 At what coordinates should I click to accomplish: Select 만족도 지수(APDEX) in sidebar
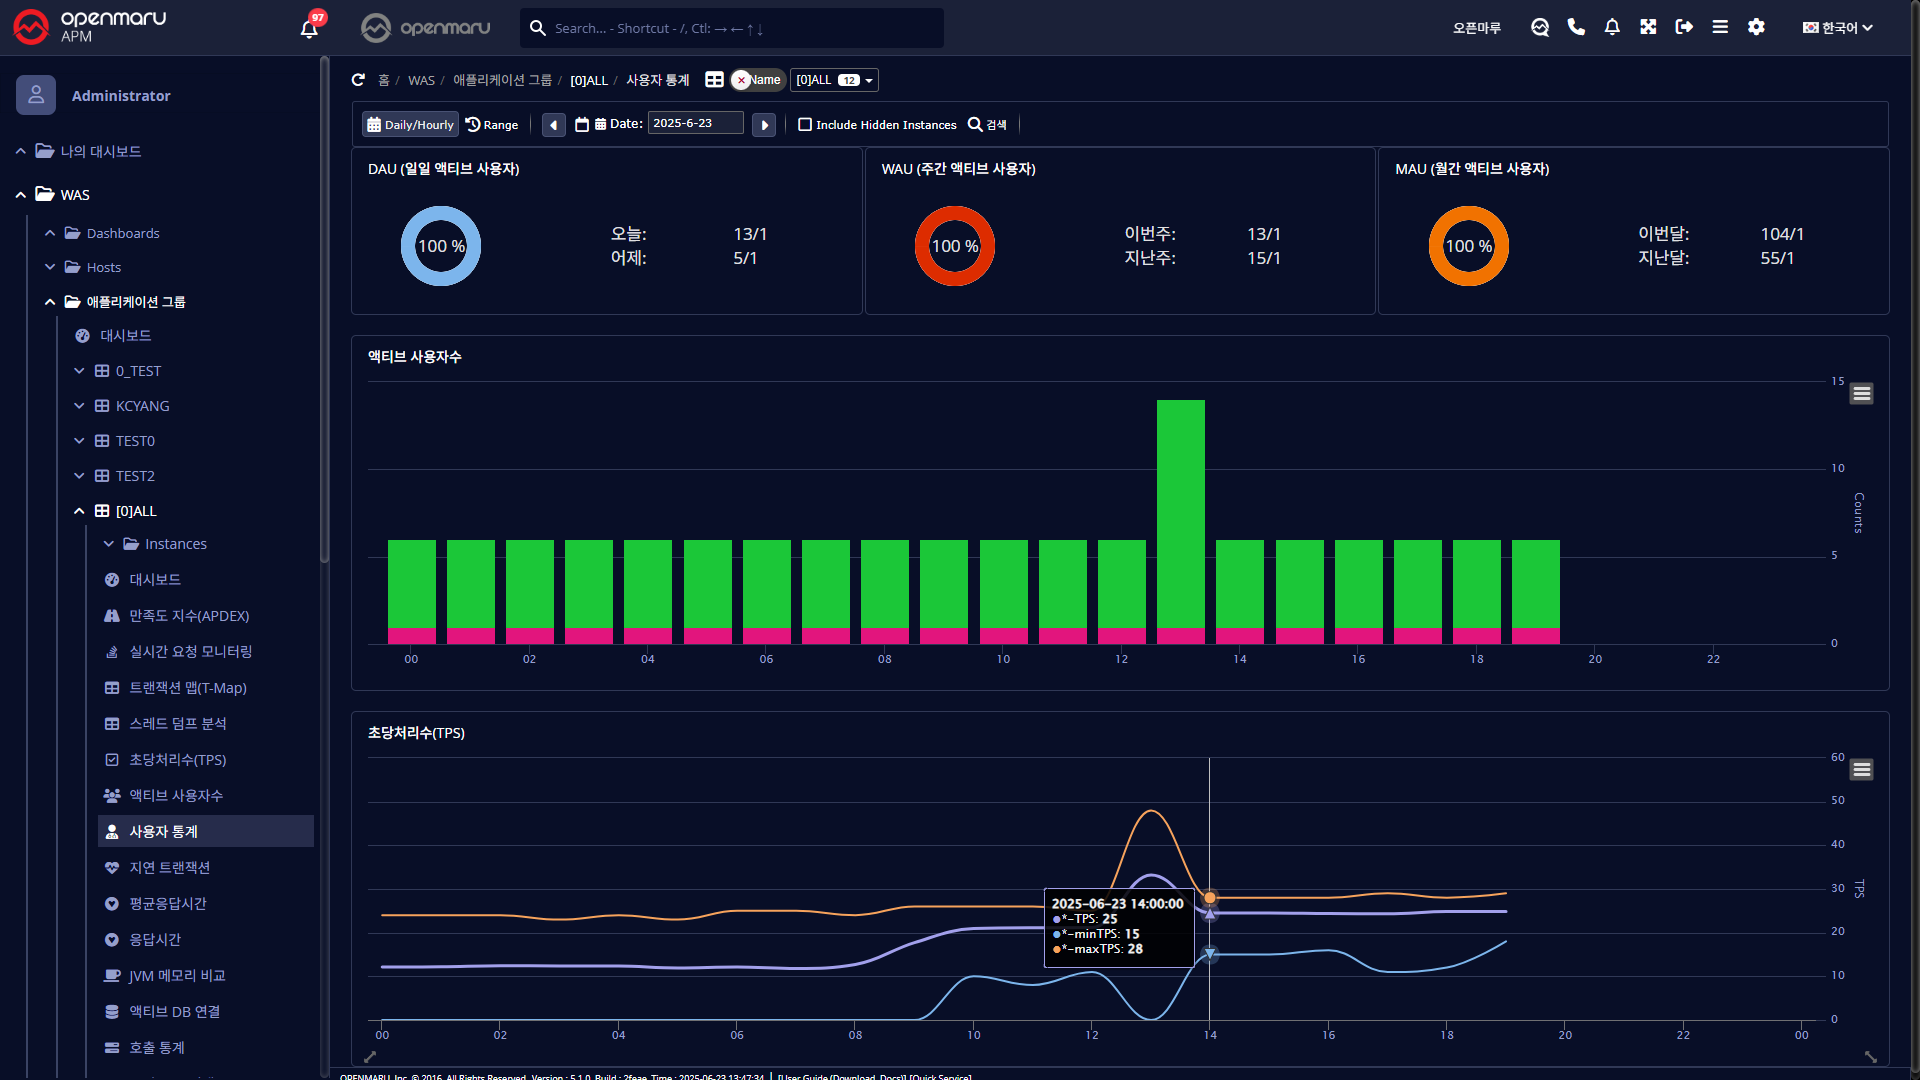click(189, 616)
